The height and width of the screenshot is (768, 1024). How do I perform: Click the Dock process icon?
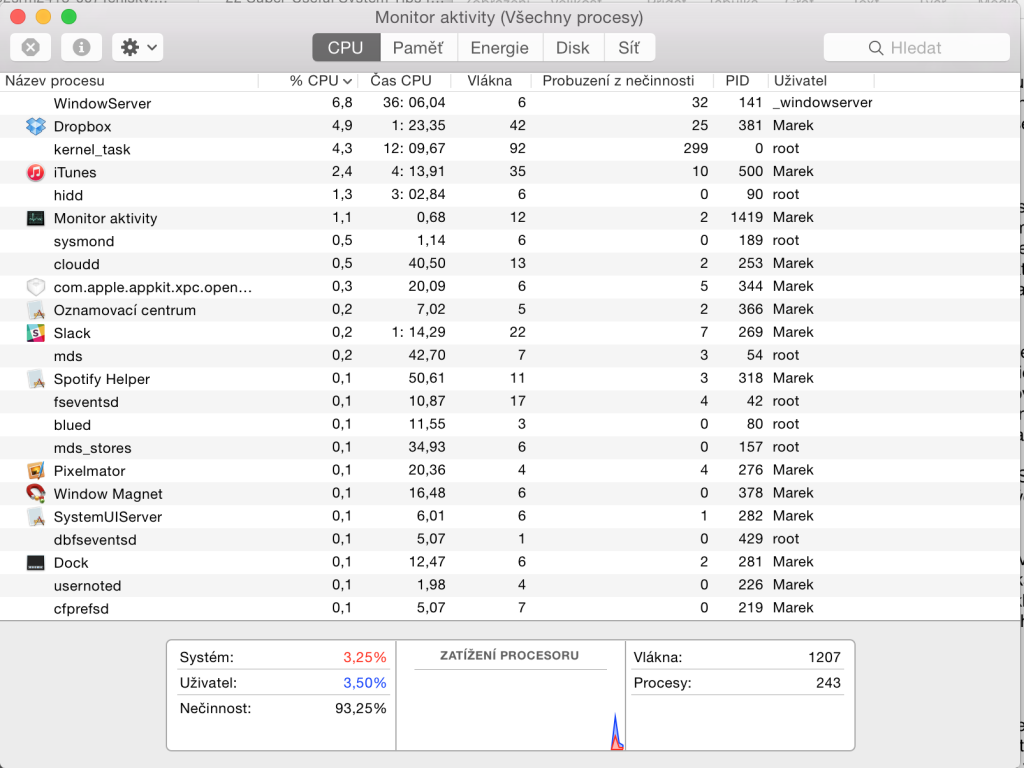tap(35, 563)
